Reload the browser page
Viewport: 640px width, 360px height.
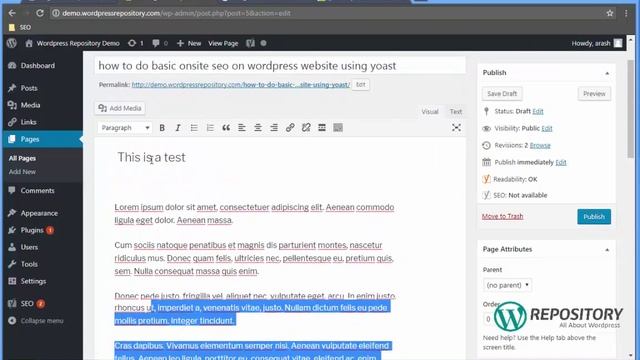[x=40, y=13]
